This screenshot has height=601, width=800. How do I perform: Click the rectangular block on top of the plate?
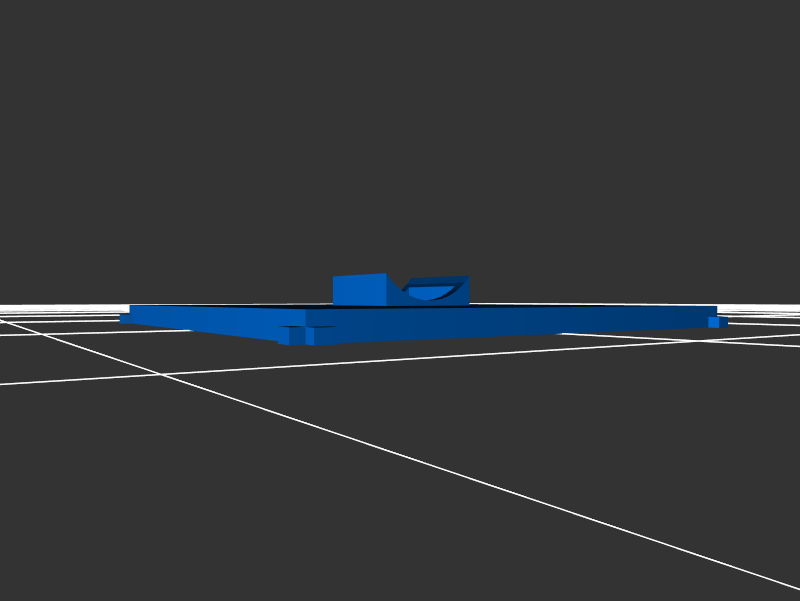pos(359,290)
